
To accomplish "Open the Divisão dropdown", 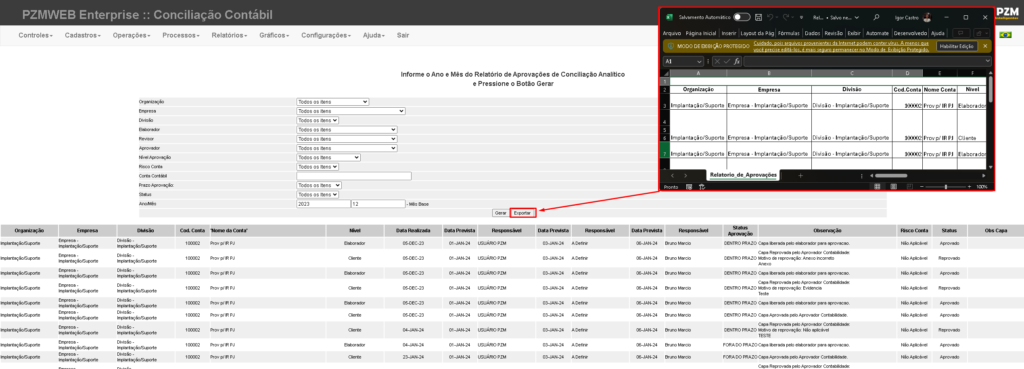I will 317,120.
